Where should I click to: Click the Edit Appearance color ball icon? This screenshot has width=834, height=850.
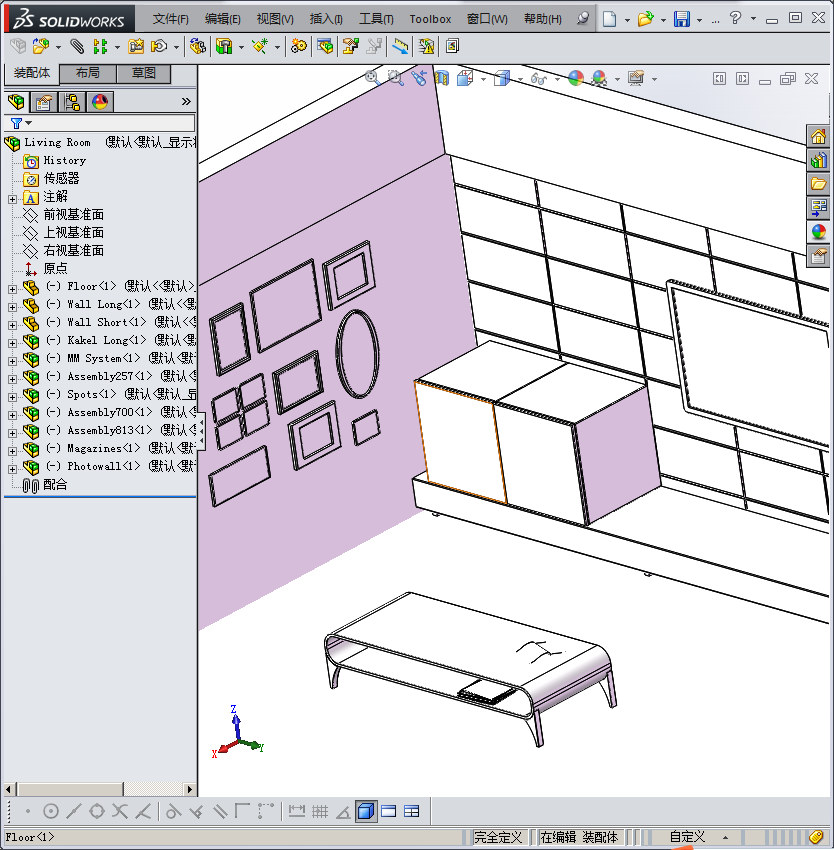576,78
